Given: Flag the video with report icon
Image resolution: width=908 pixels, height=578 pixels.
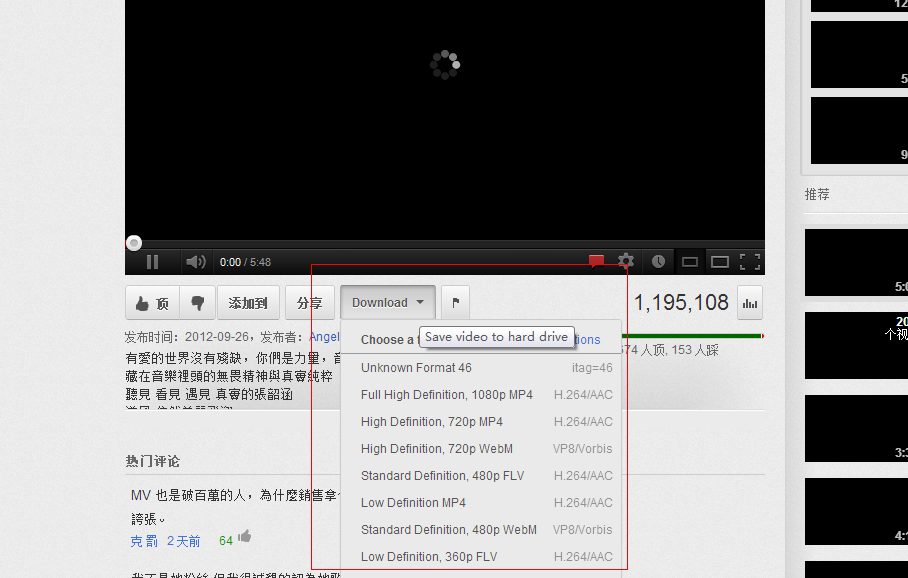Looking at the screenshot, I should 456,303.
